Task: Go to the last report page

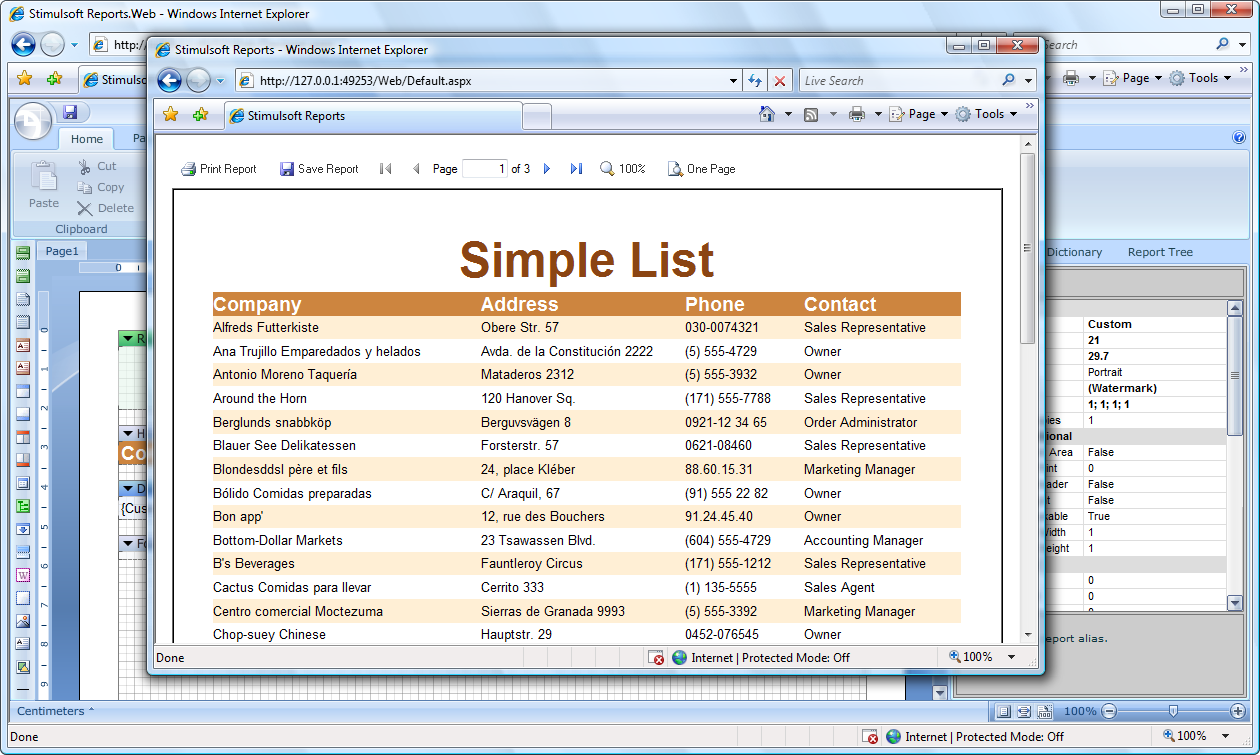Action: point(576,169)
